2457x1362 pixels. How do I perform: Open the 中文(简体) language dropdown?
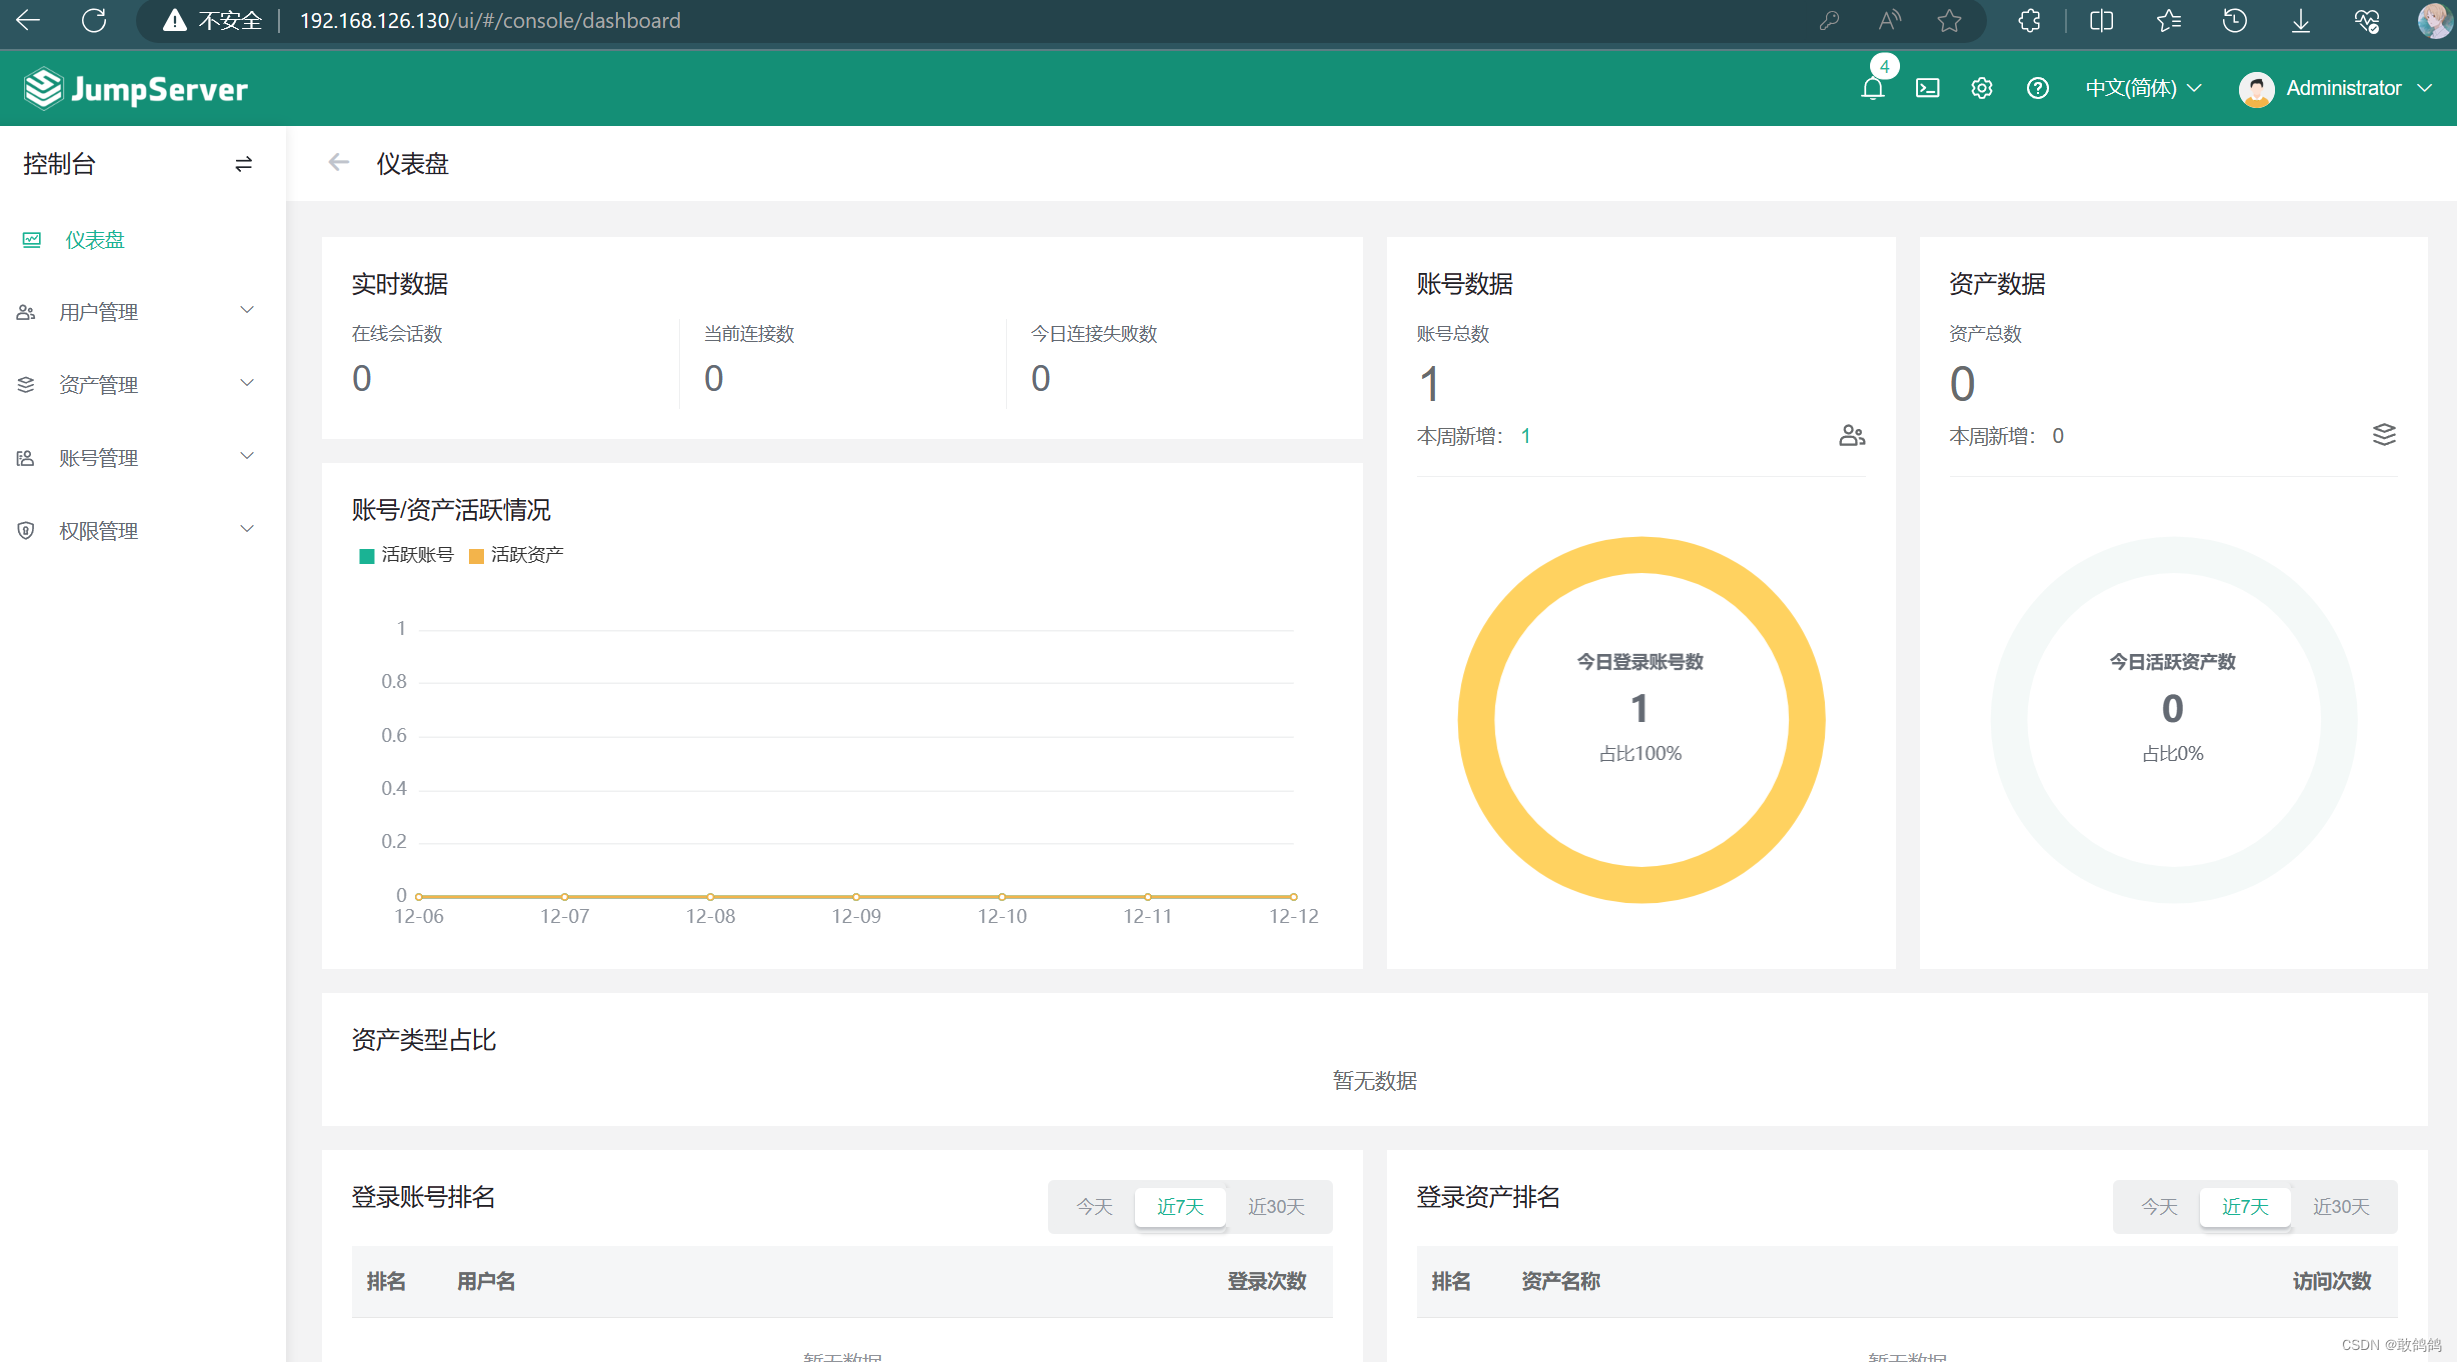tap(2142, 88)
